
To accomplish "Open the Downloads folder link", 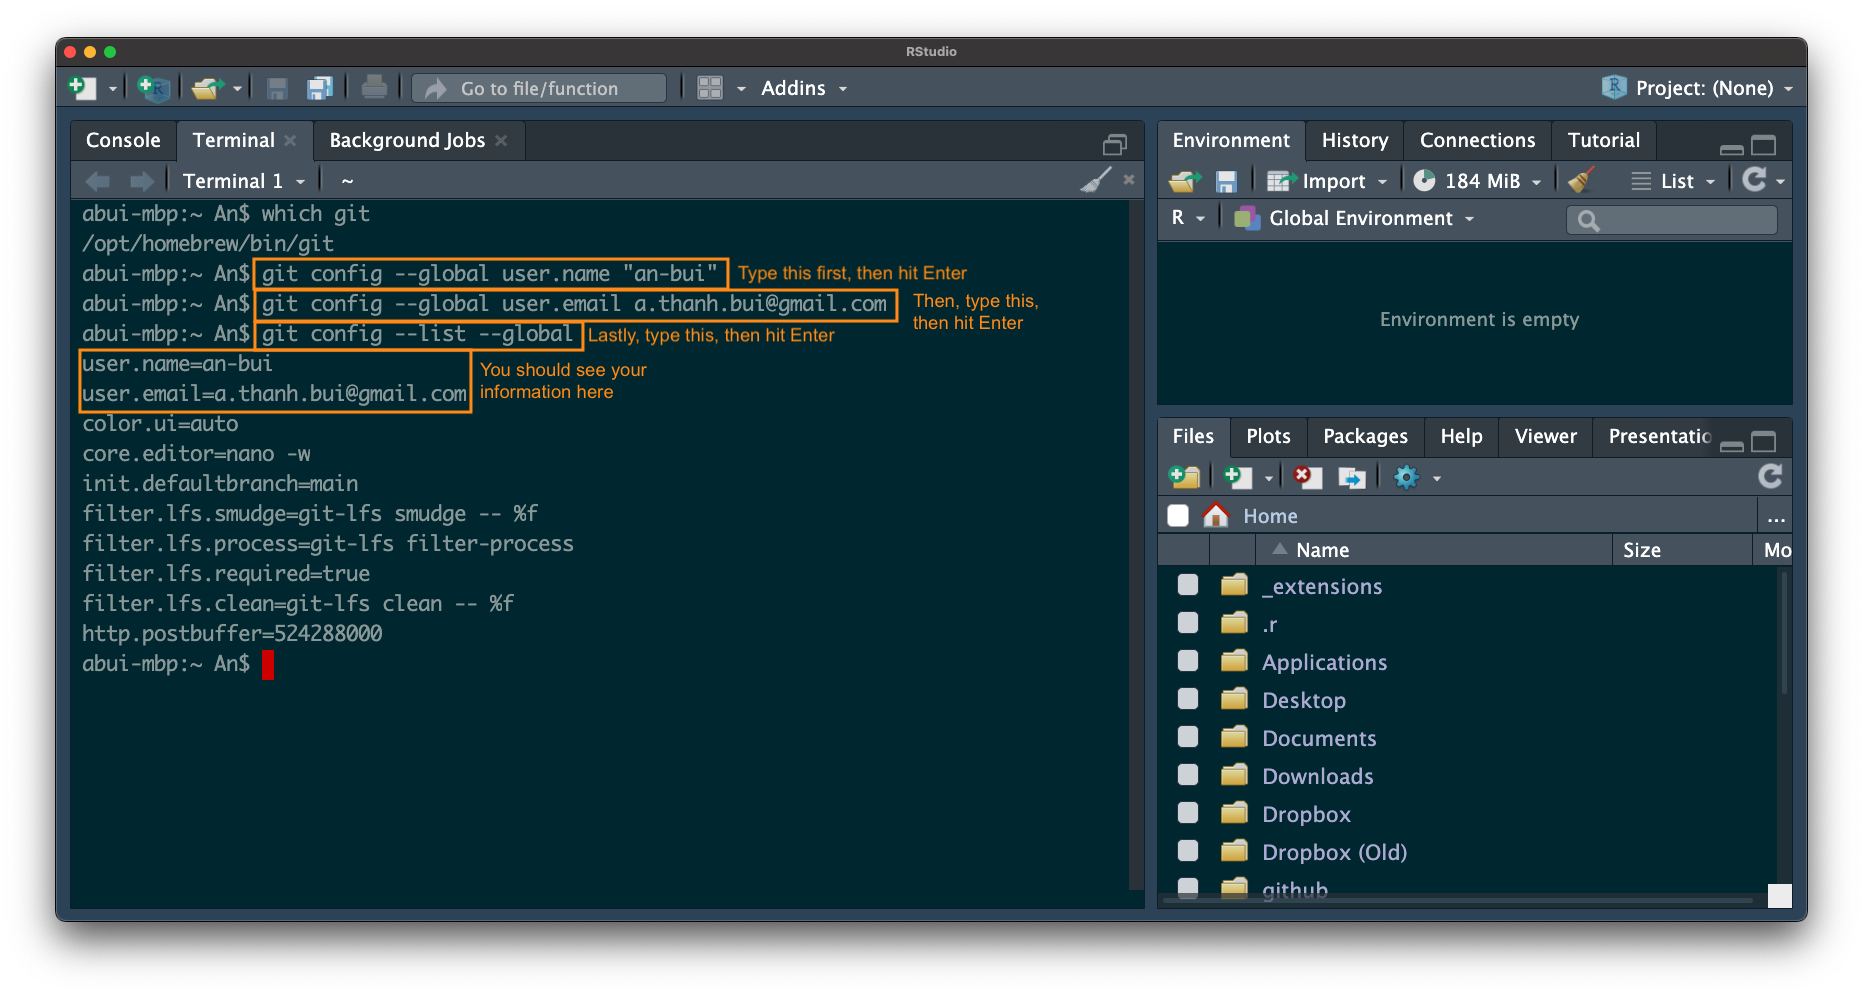I will (1317, 776).
